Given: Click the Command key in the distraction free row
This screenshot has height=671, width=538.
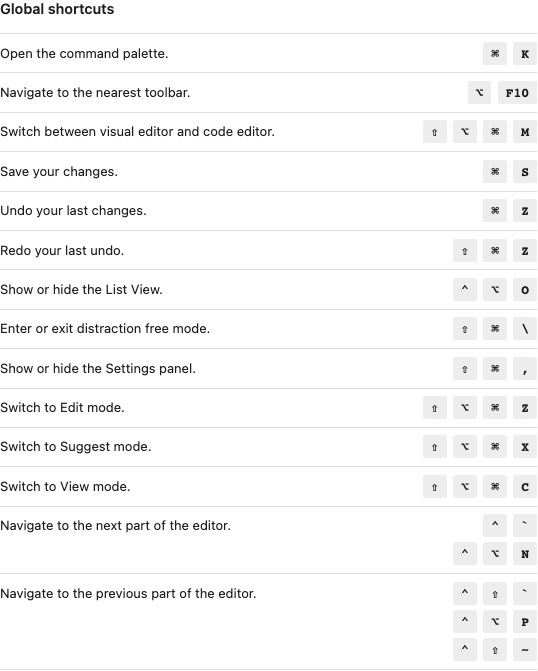Looking at the screenshot, I should (x=495, y=329).
